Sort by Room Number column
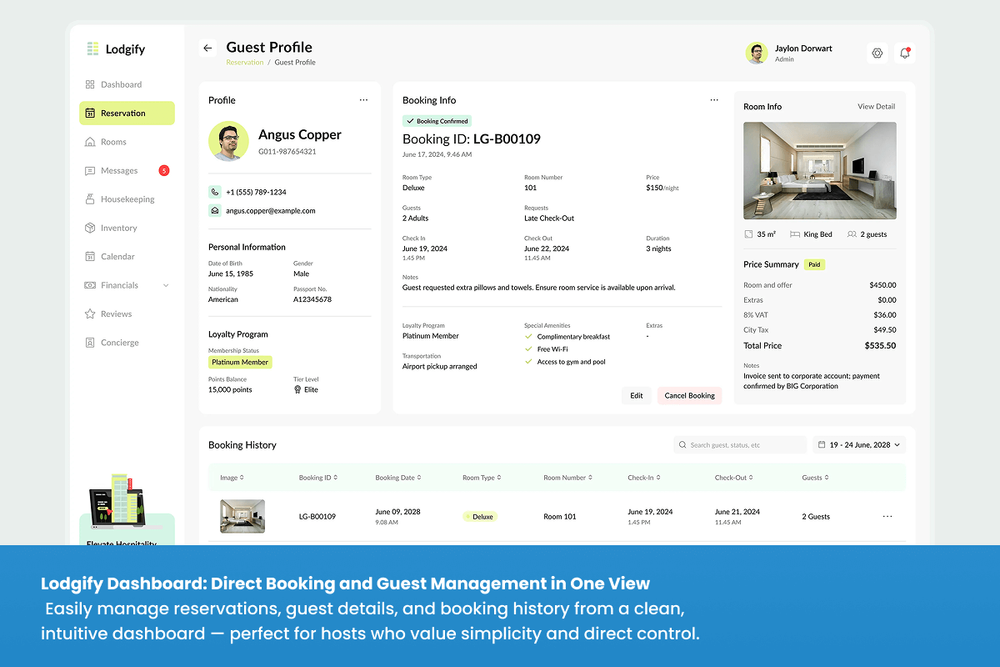This screenshot has width=1000, height=667. 568,478
